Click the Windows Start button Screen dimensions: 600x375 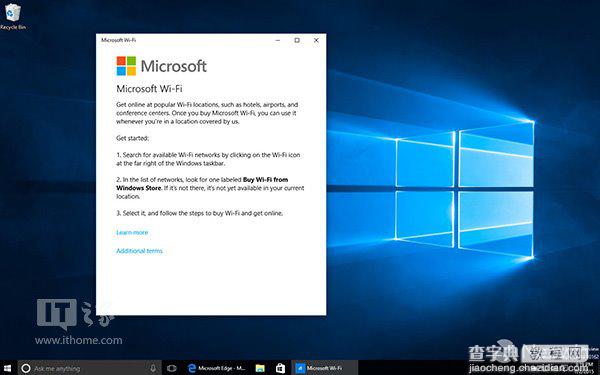coord(7,368)
